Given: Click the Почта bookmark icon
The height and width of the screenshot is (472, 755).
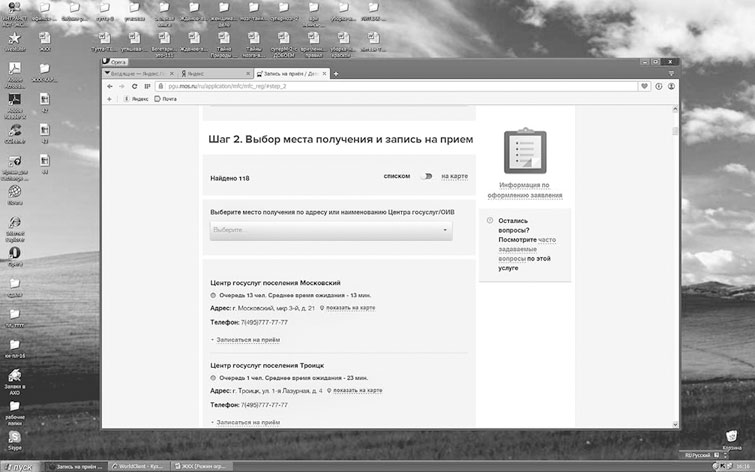Looking at the screenshot, I should pos(157,99).
